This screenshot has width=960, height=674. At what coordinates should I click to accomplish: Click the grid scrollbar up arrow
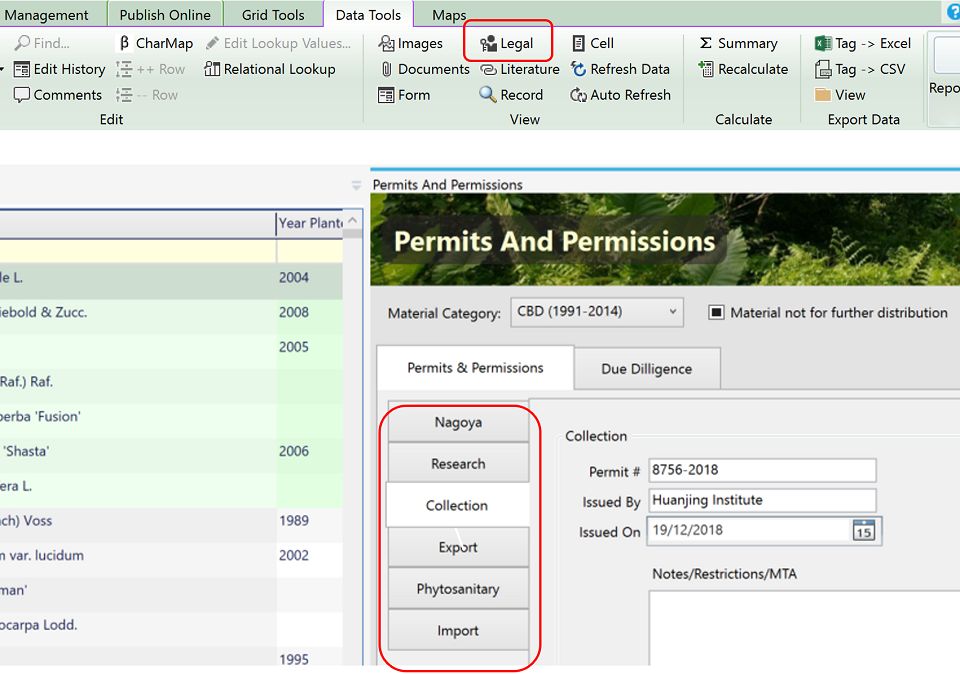click(353, 220)
